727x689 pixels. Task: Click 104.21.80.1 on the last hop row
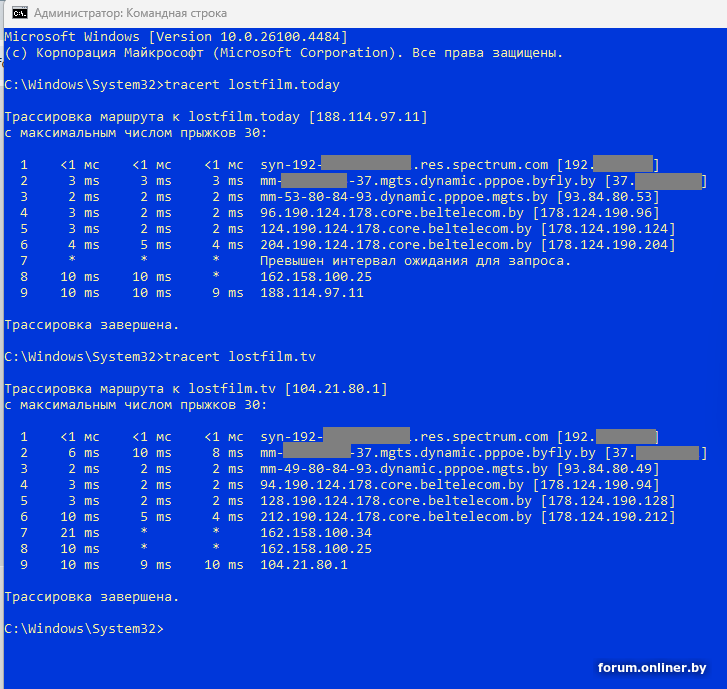click(304, 565)
